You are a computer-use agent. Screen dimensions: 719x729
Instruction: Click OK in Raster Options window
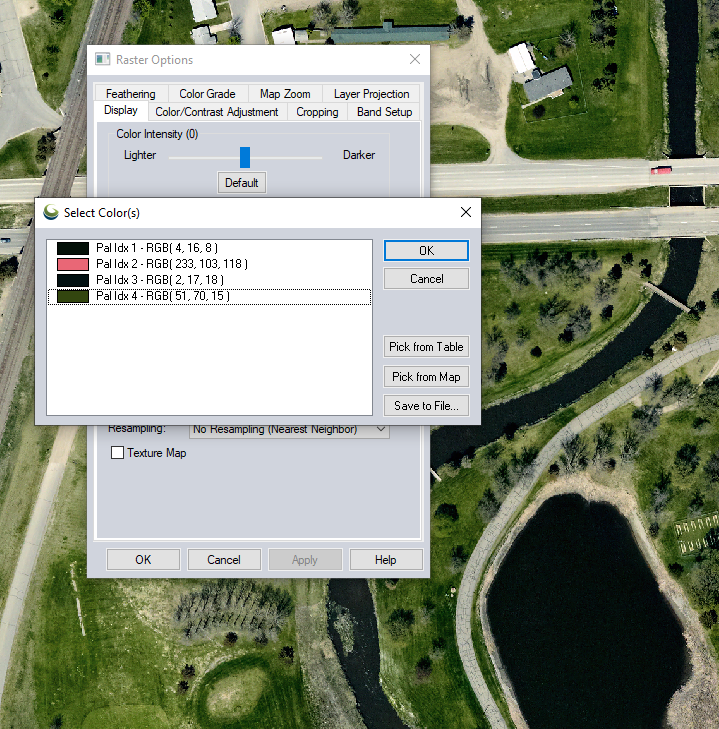coord(143,559)
